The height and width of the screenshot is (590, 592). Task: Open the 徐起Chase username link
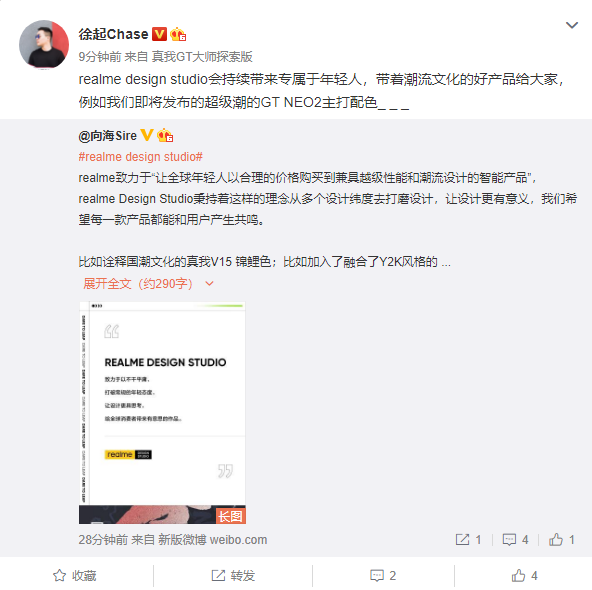point(113,34)
